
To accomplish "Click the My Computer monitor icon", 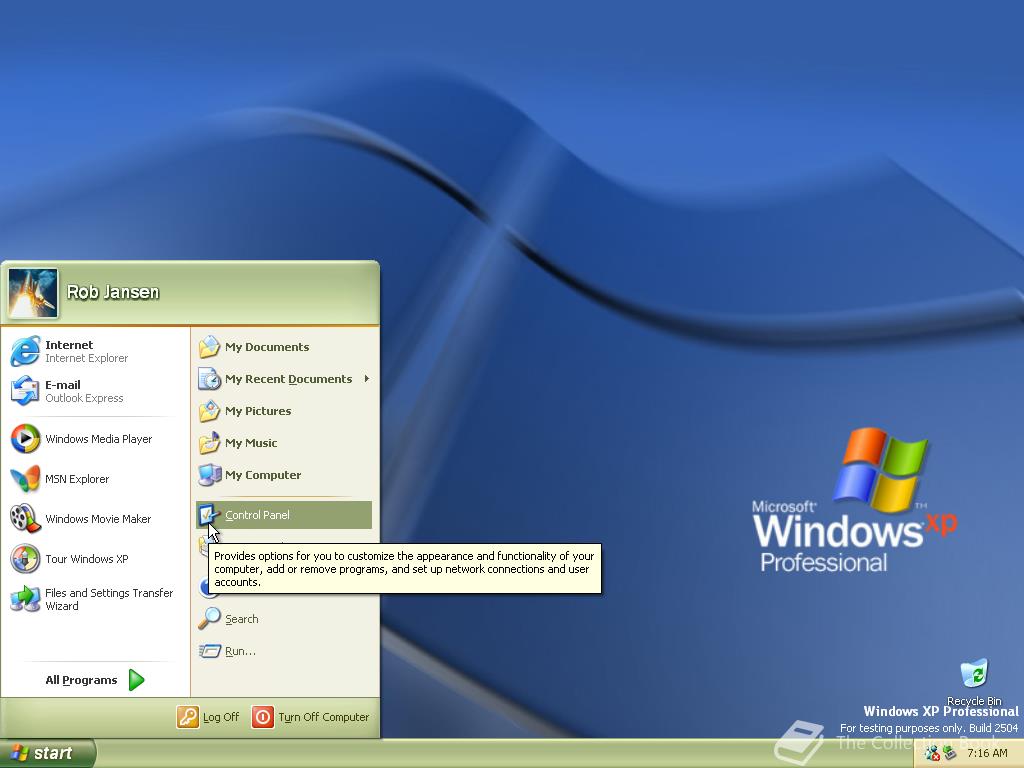I will [210, 475].
